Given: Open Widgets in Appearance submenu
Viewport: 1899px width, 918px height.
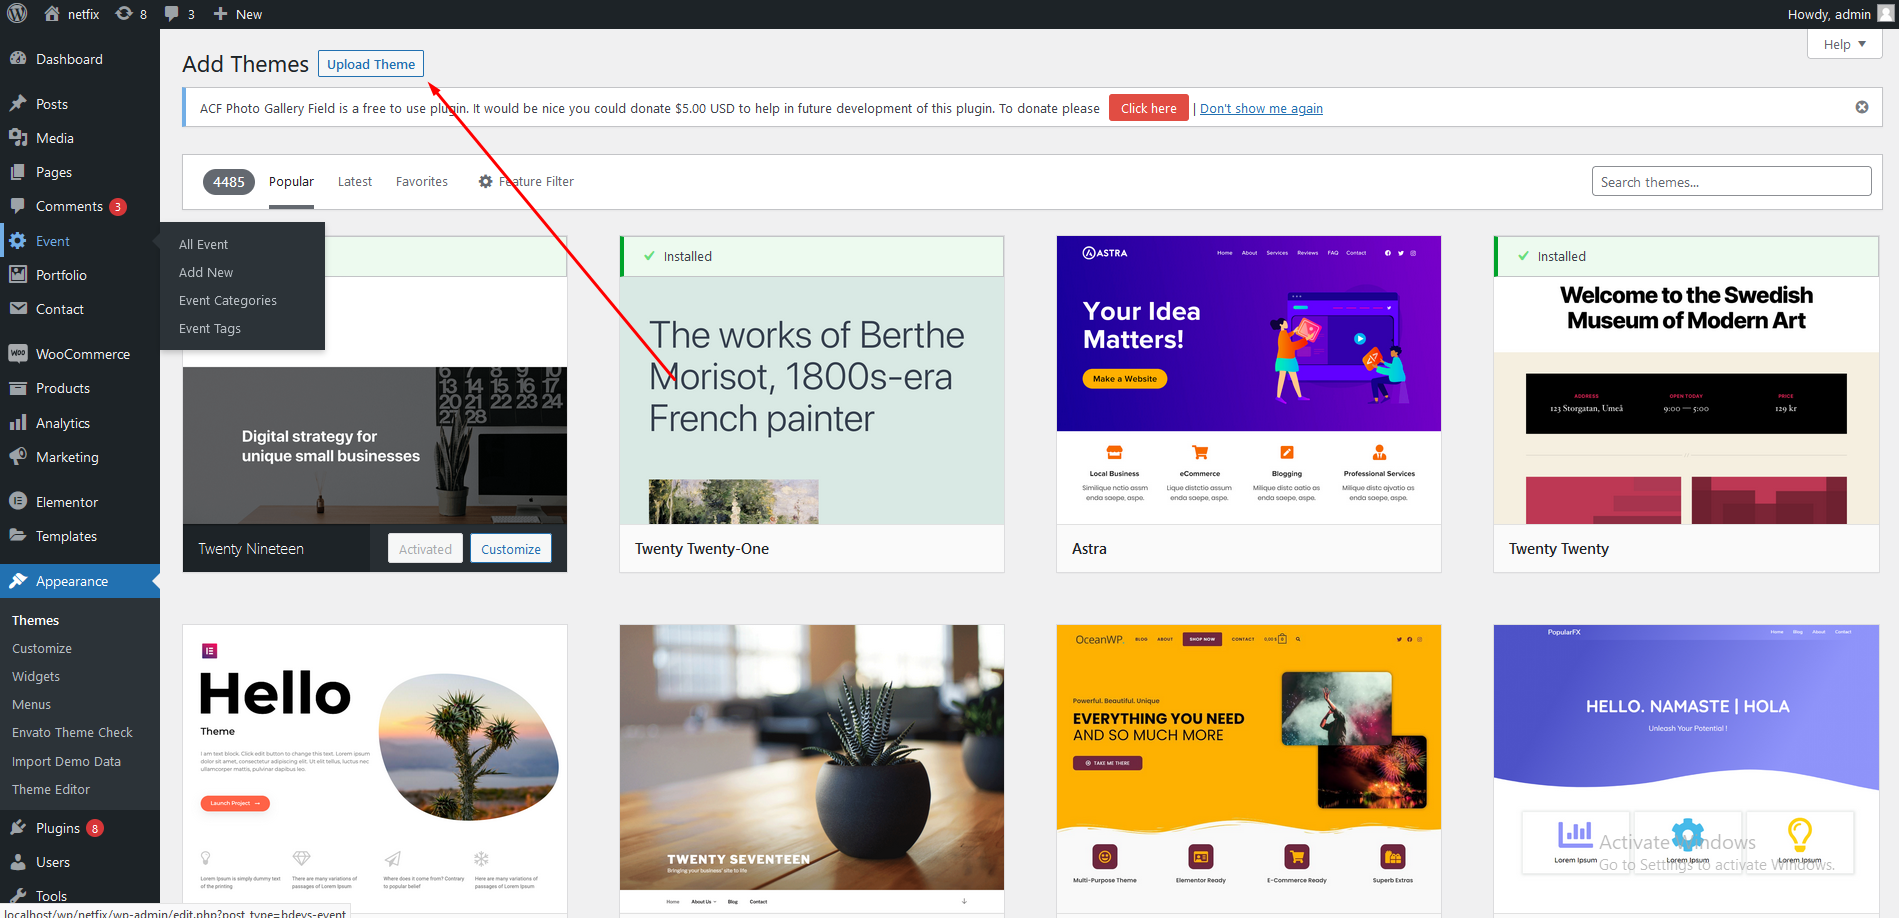Looking at the screenshot, I should pos(36,676).
